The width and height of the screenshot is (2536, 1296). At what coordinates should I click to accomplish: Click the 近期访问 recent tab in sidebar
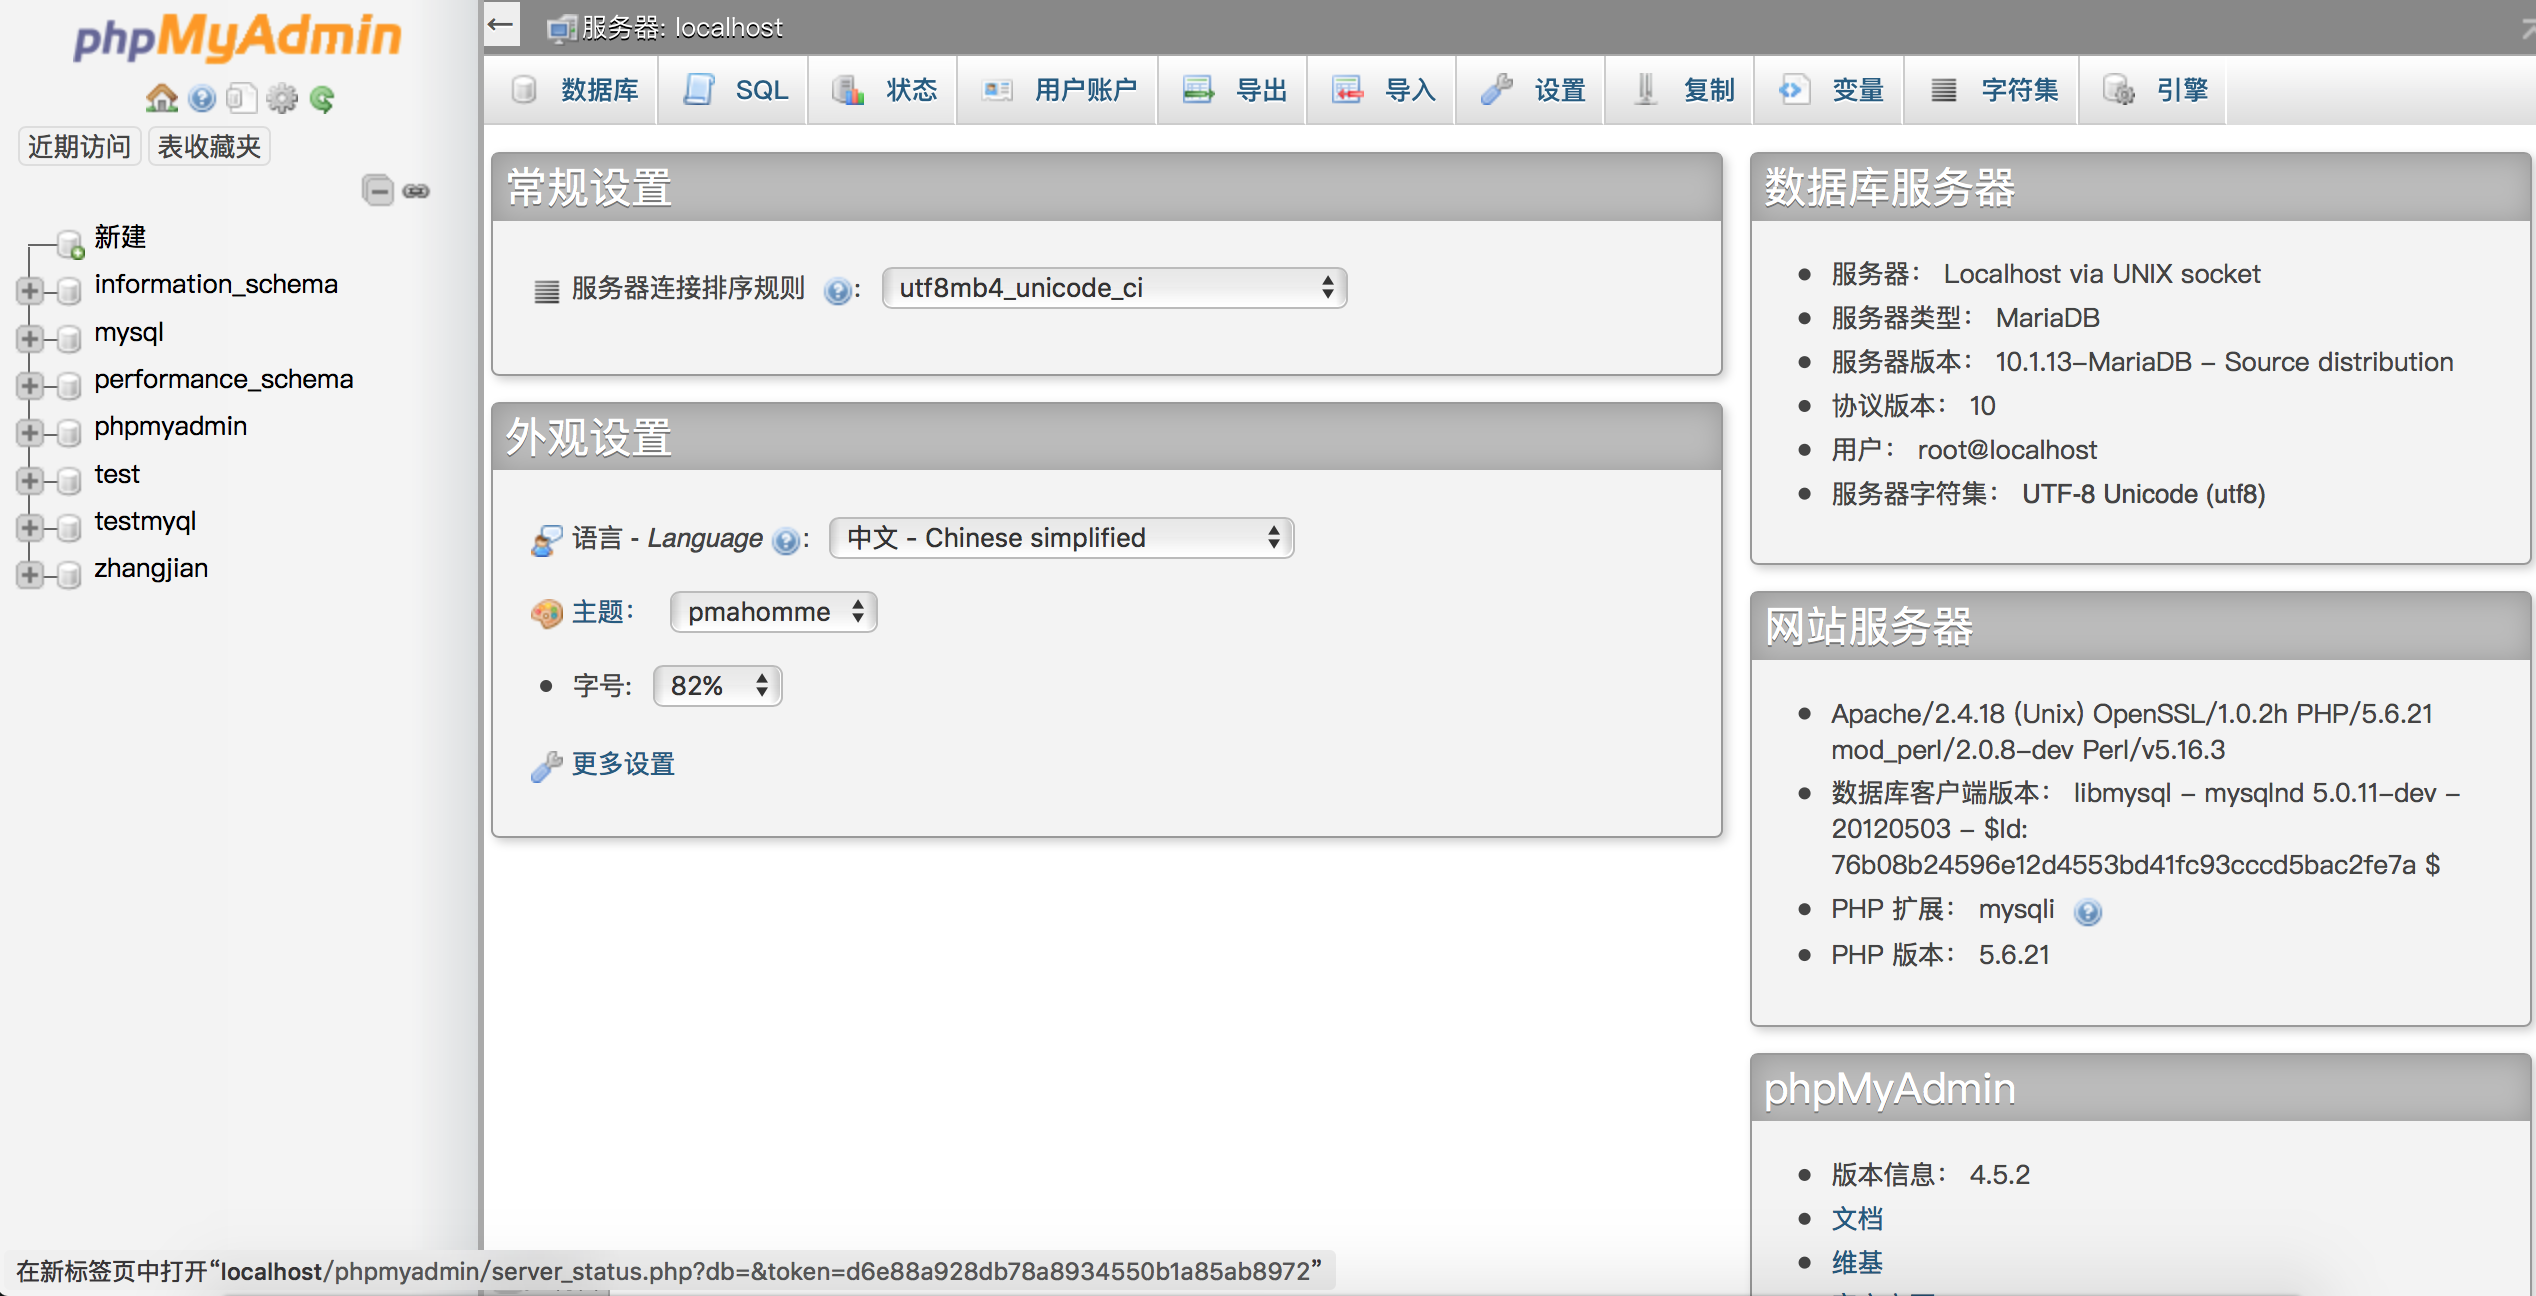pos(79,147)
